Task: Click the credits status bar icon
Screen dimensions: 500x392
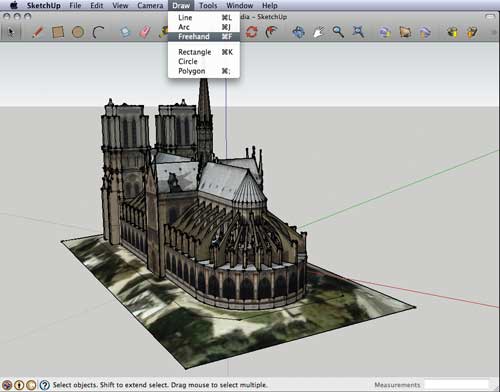Action: (19, 385)
